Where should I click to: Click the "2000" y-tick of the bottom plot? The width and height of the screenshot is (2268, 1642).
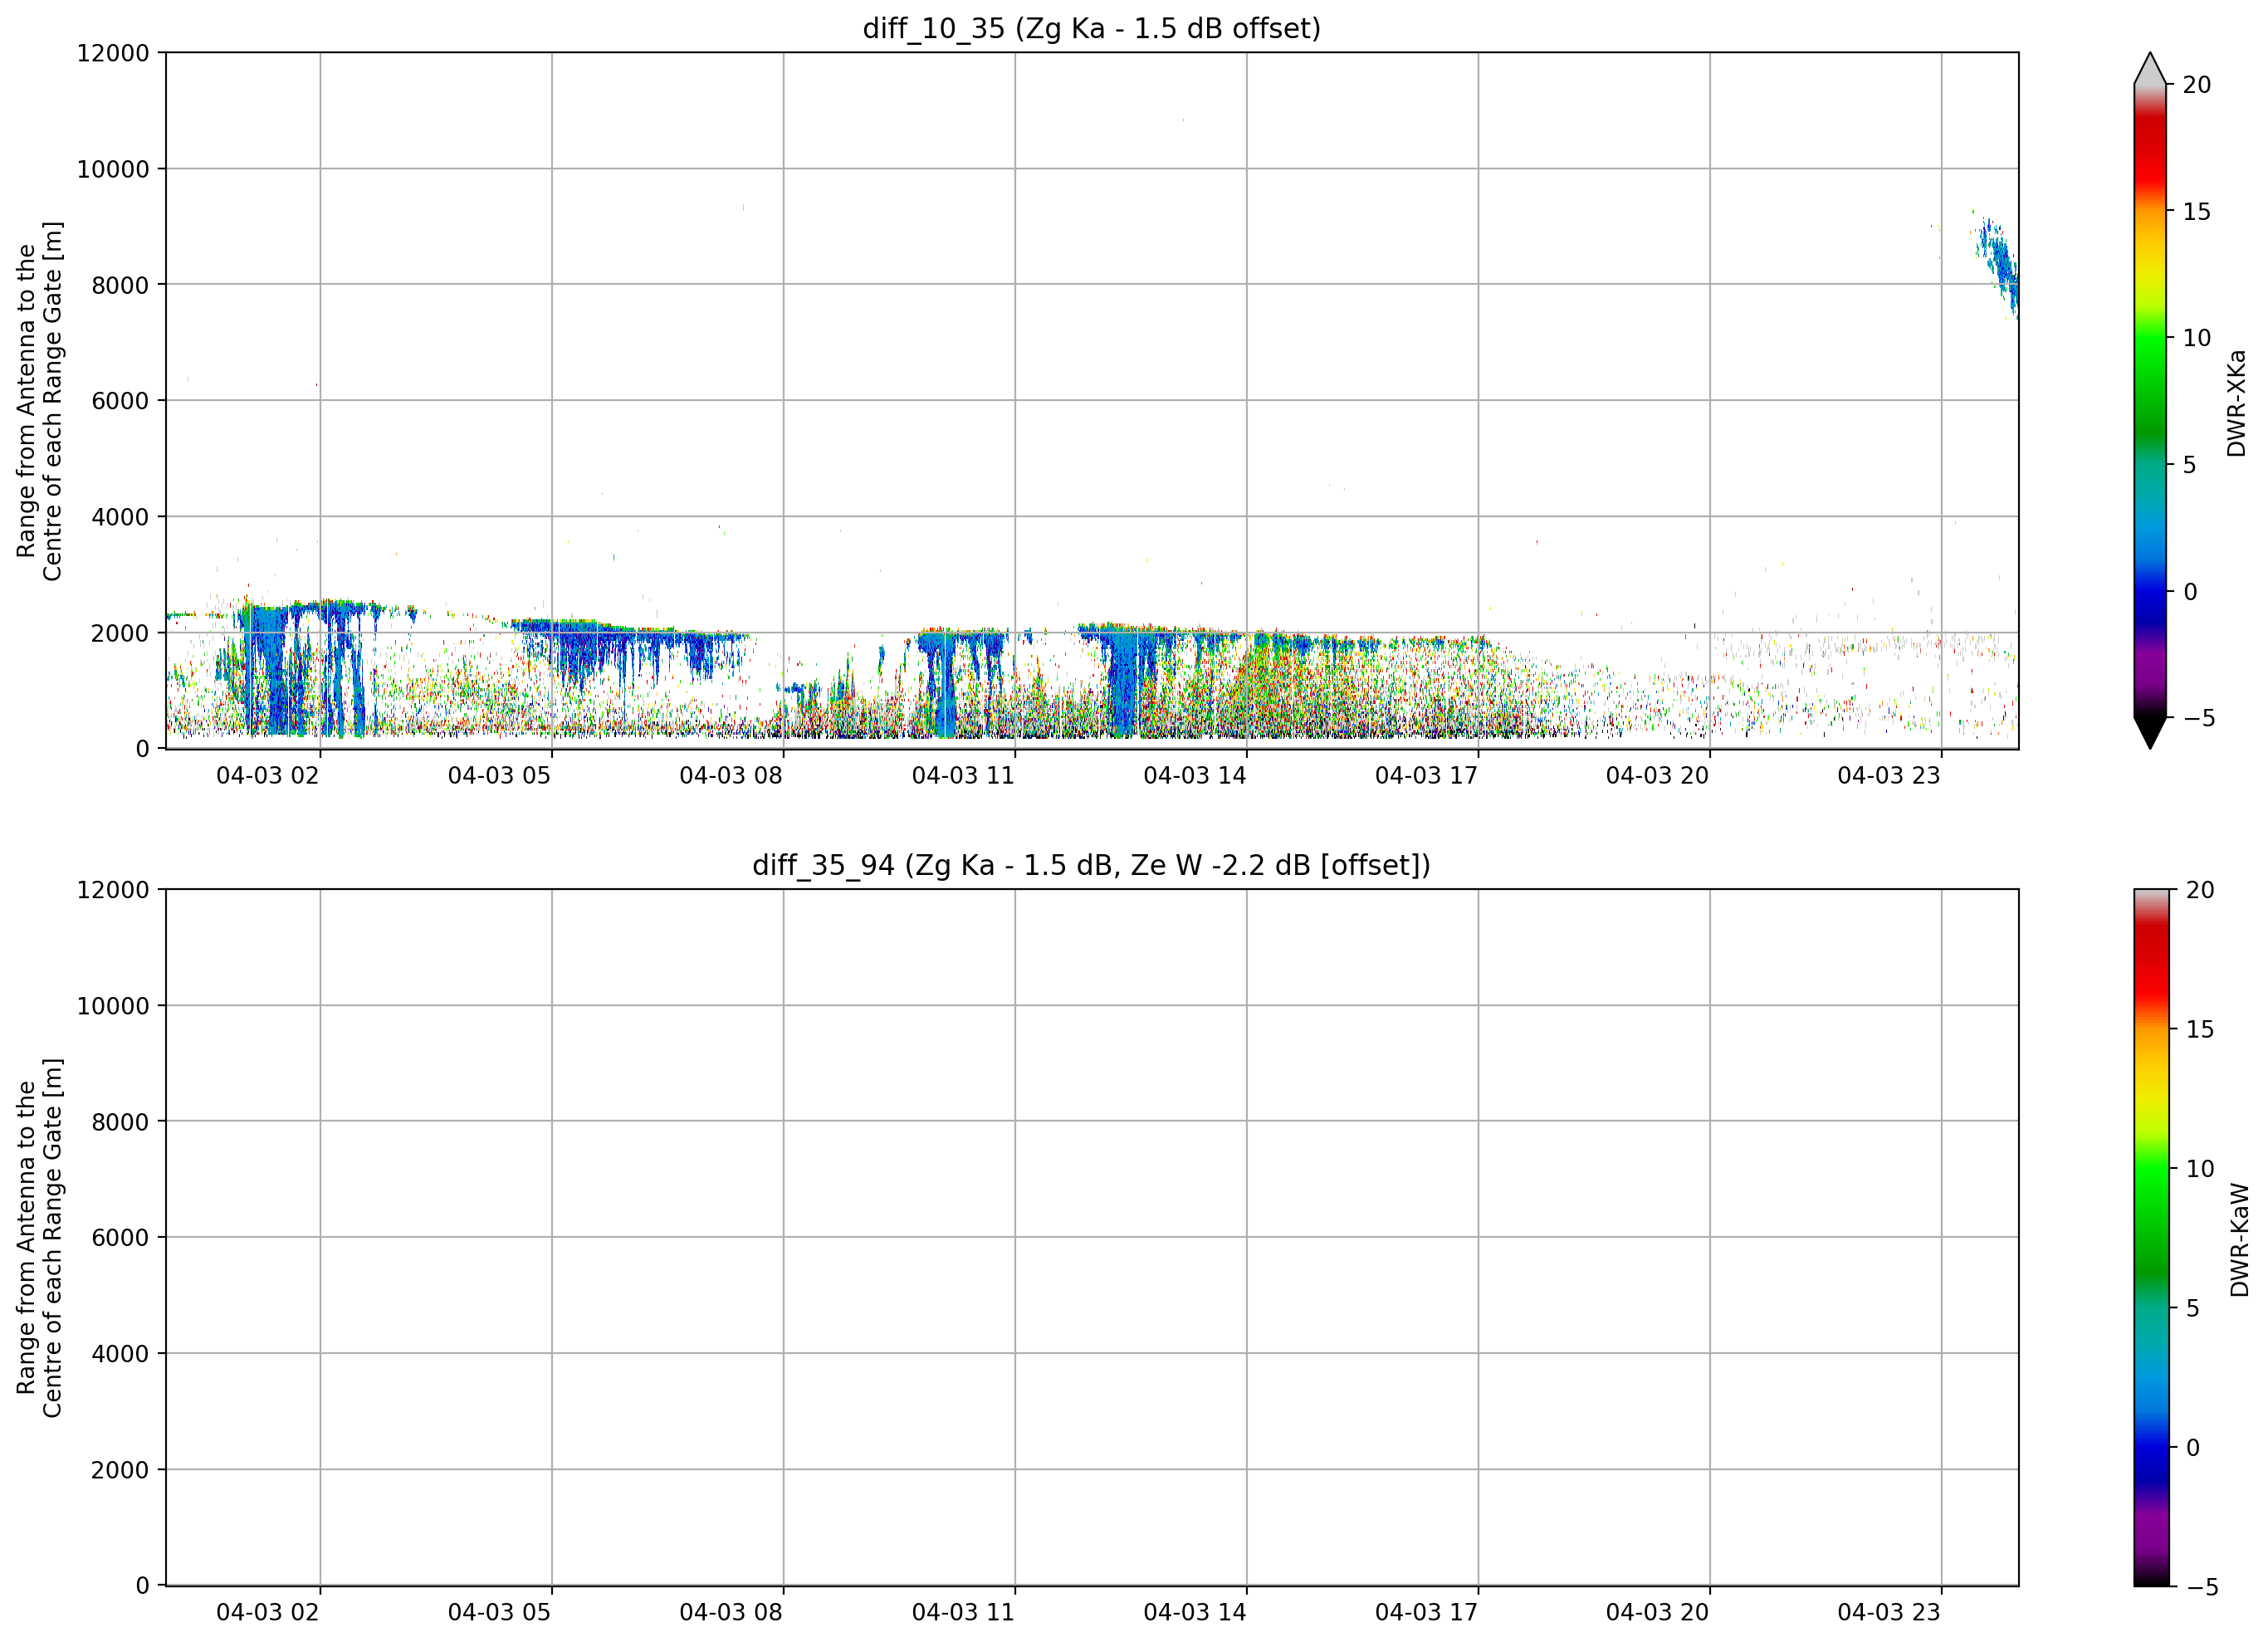coord(120,1471)
